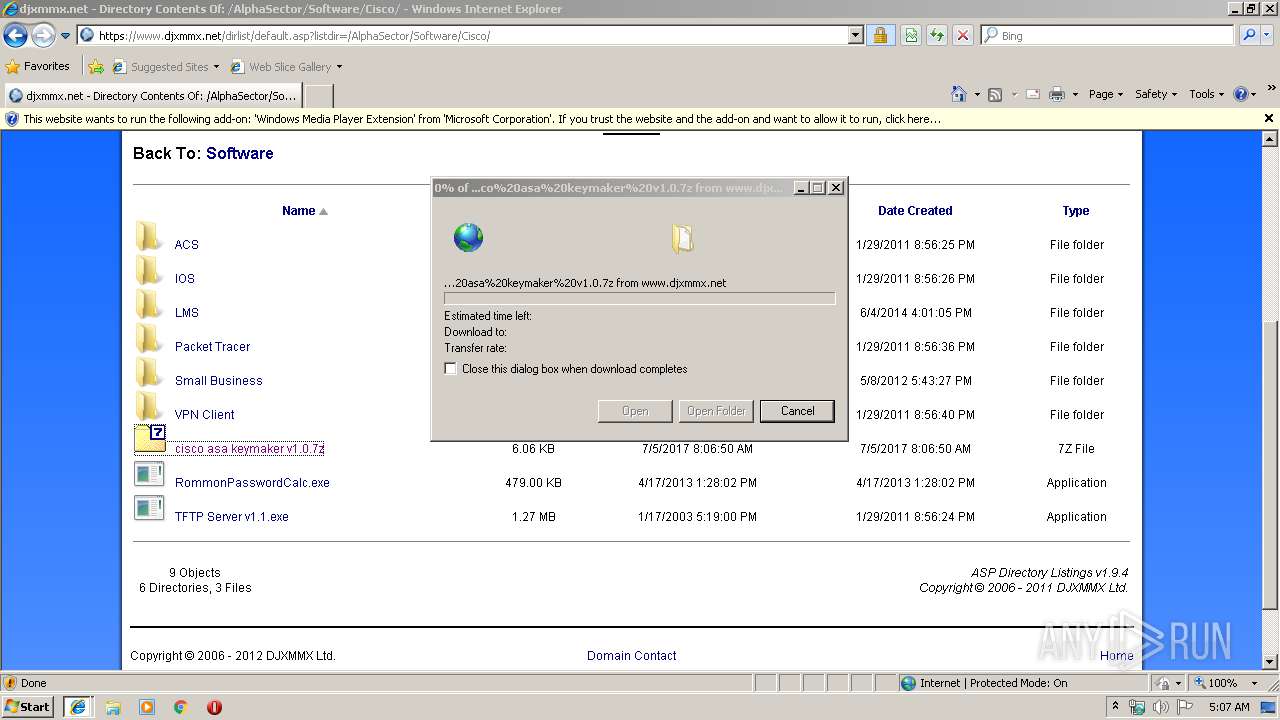Viewport: 1280px width, 720px height.
Task: Open Windows Explorer from the taskbar
Action: (113, 707)
